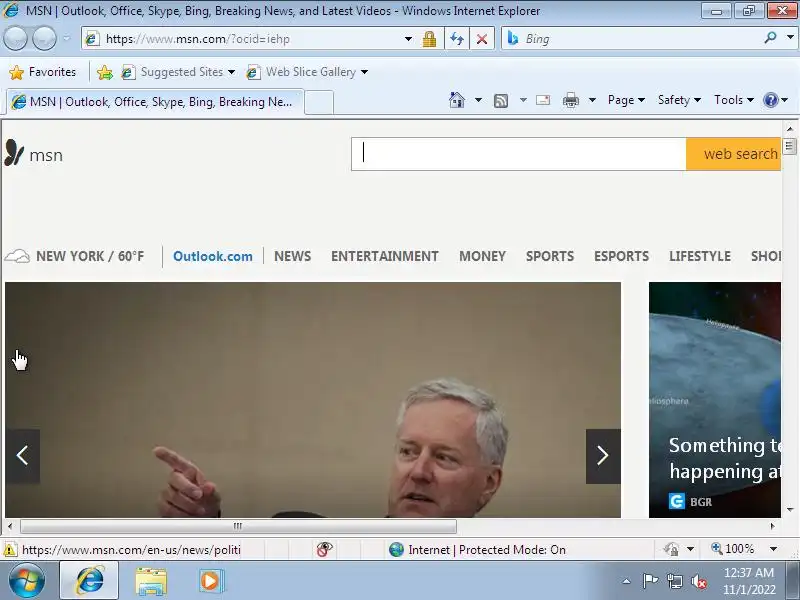The height and width of the screenshot is (600, 800).
Task: Open the Windows Start button
Action: pyautogui.click(x=26, y=581)
